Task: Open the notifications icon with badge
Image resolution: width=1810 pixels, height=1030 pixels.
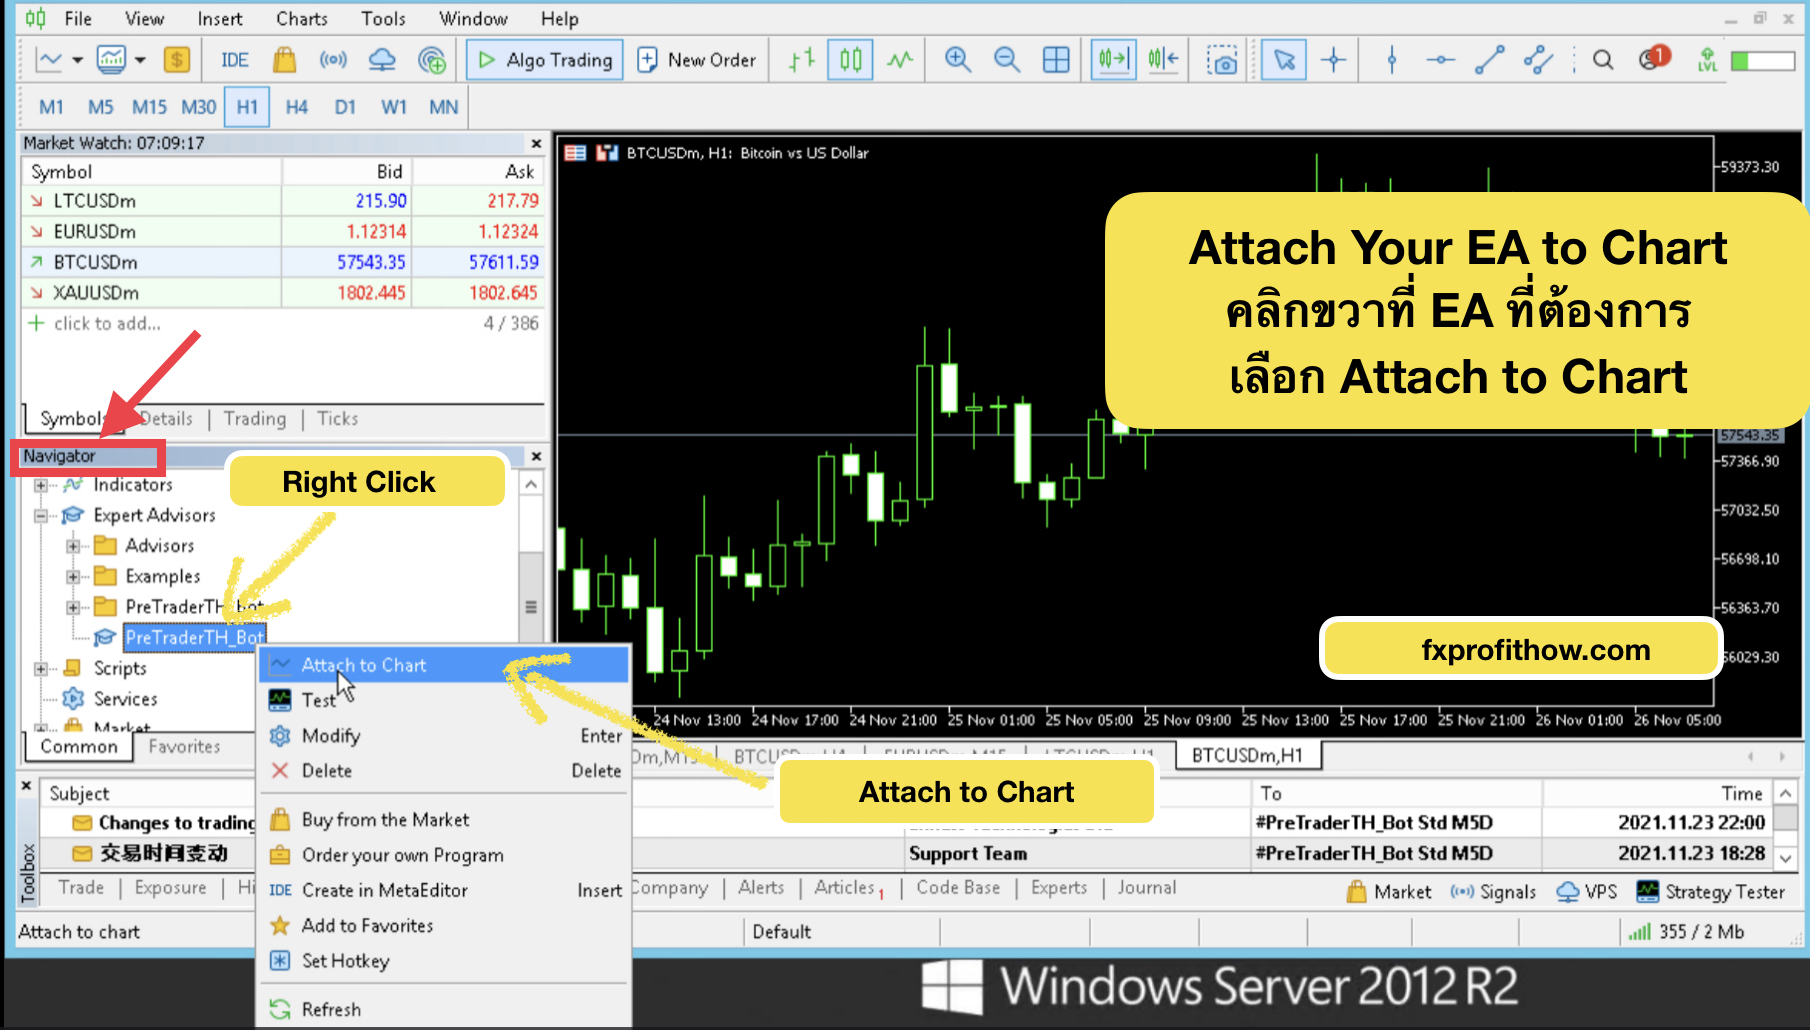Action: [1654, 59]
